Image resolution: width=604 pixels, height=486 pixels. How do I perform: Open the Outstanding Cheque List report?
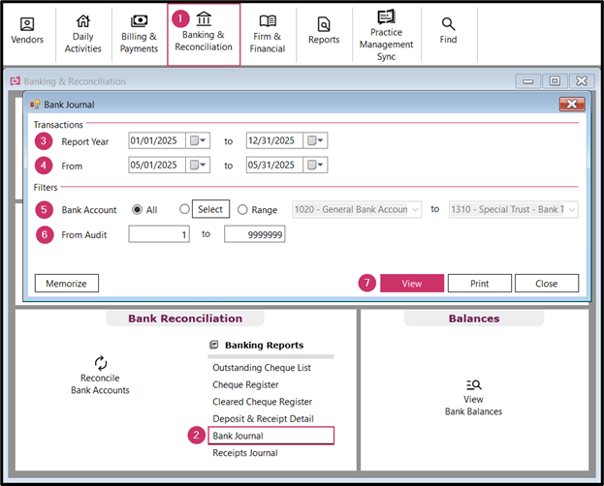tap(262, 368)
